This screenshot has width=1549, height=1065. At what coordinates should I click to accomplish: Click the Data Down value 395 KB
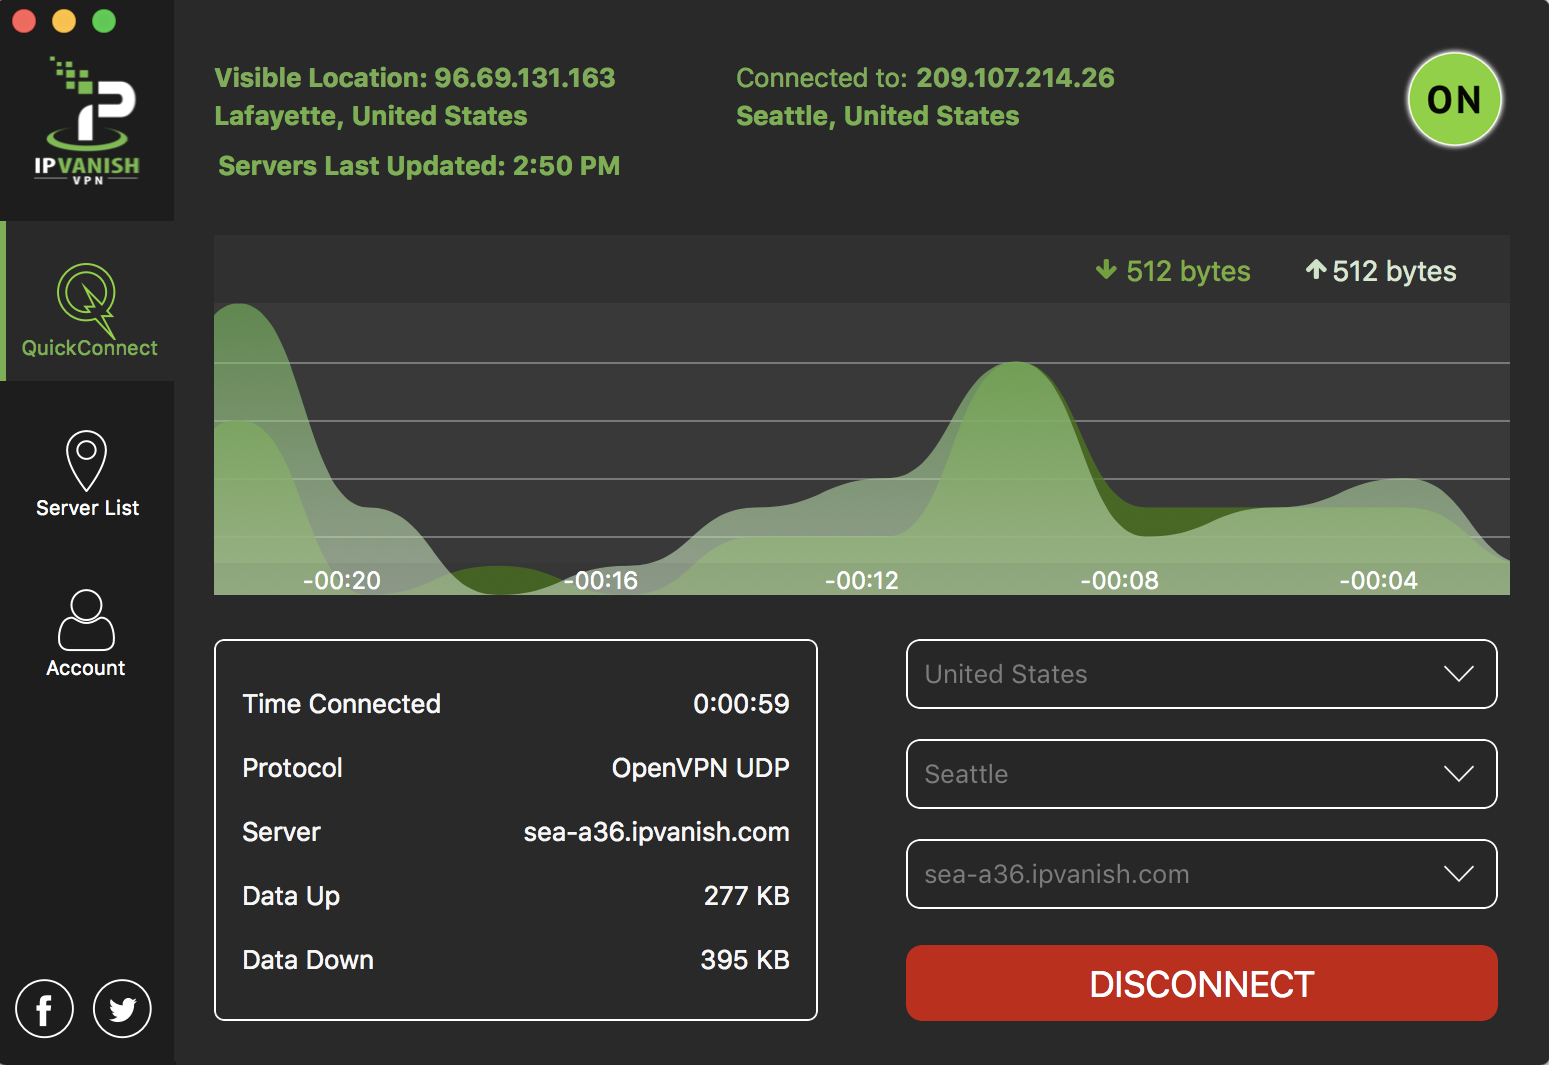[745, 960]
